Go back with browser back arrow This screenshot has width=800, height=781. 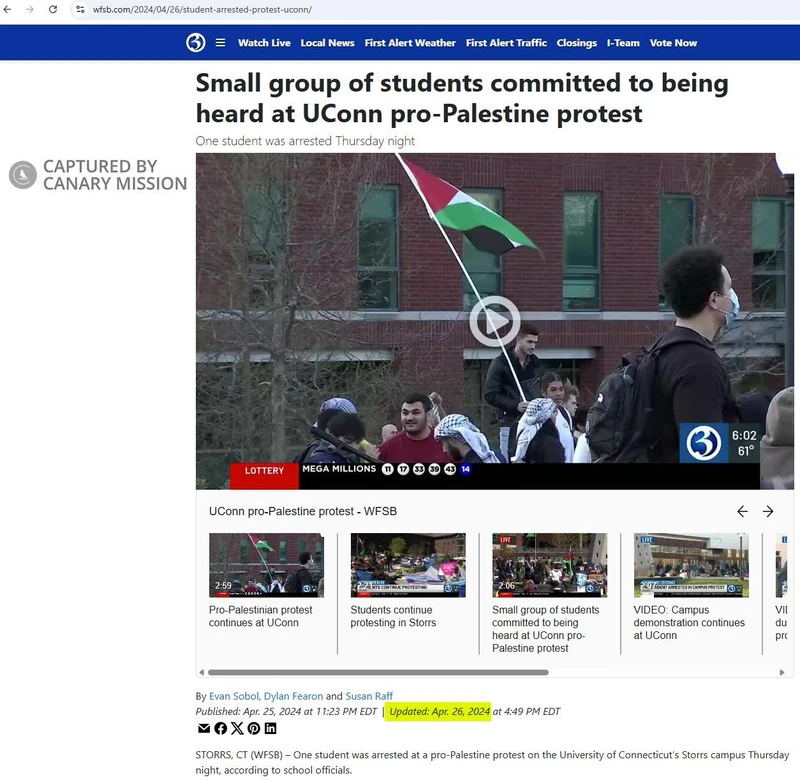tap(7, 9)
